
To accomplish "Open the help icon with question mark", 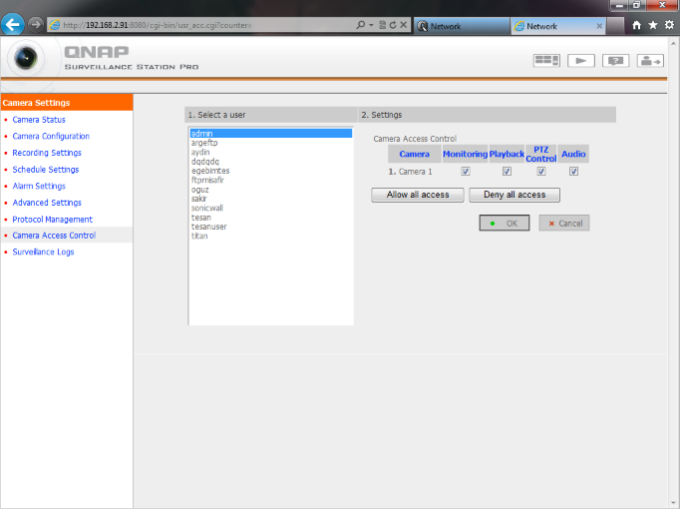I will click(616, 60).
